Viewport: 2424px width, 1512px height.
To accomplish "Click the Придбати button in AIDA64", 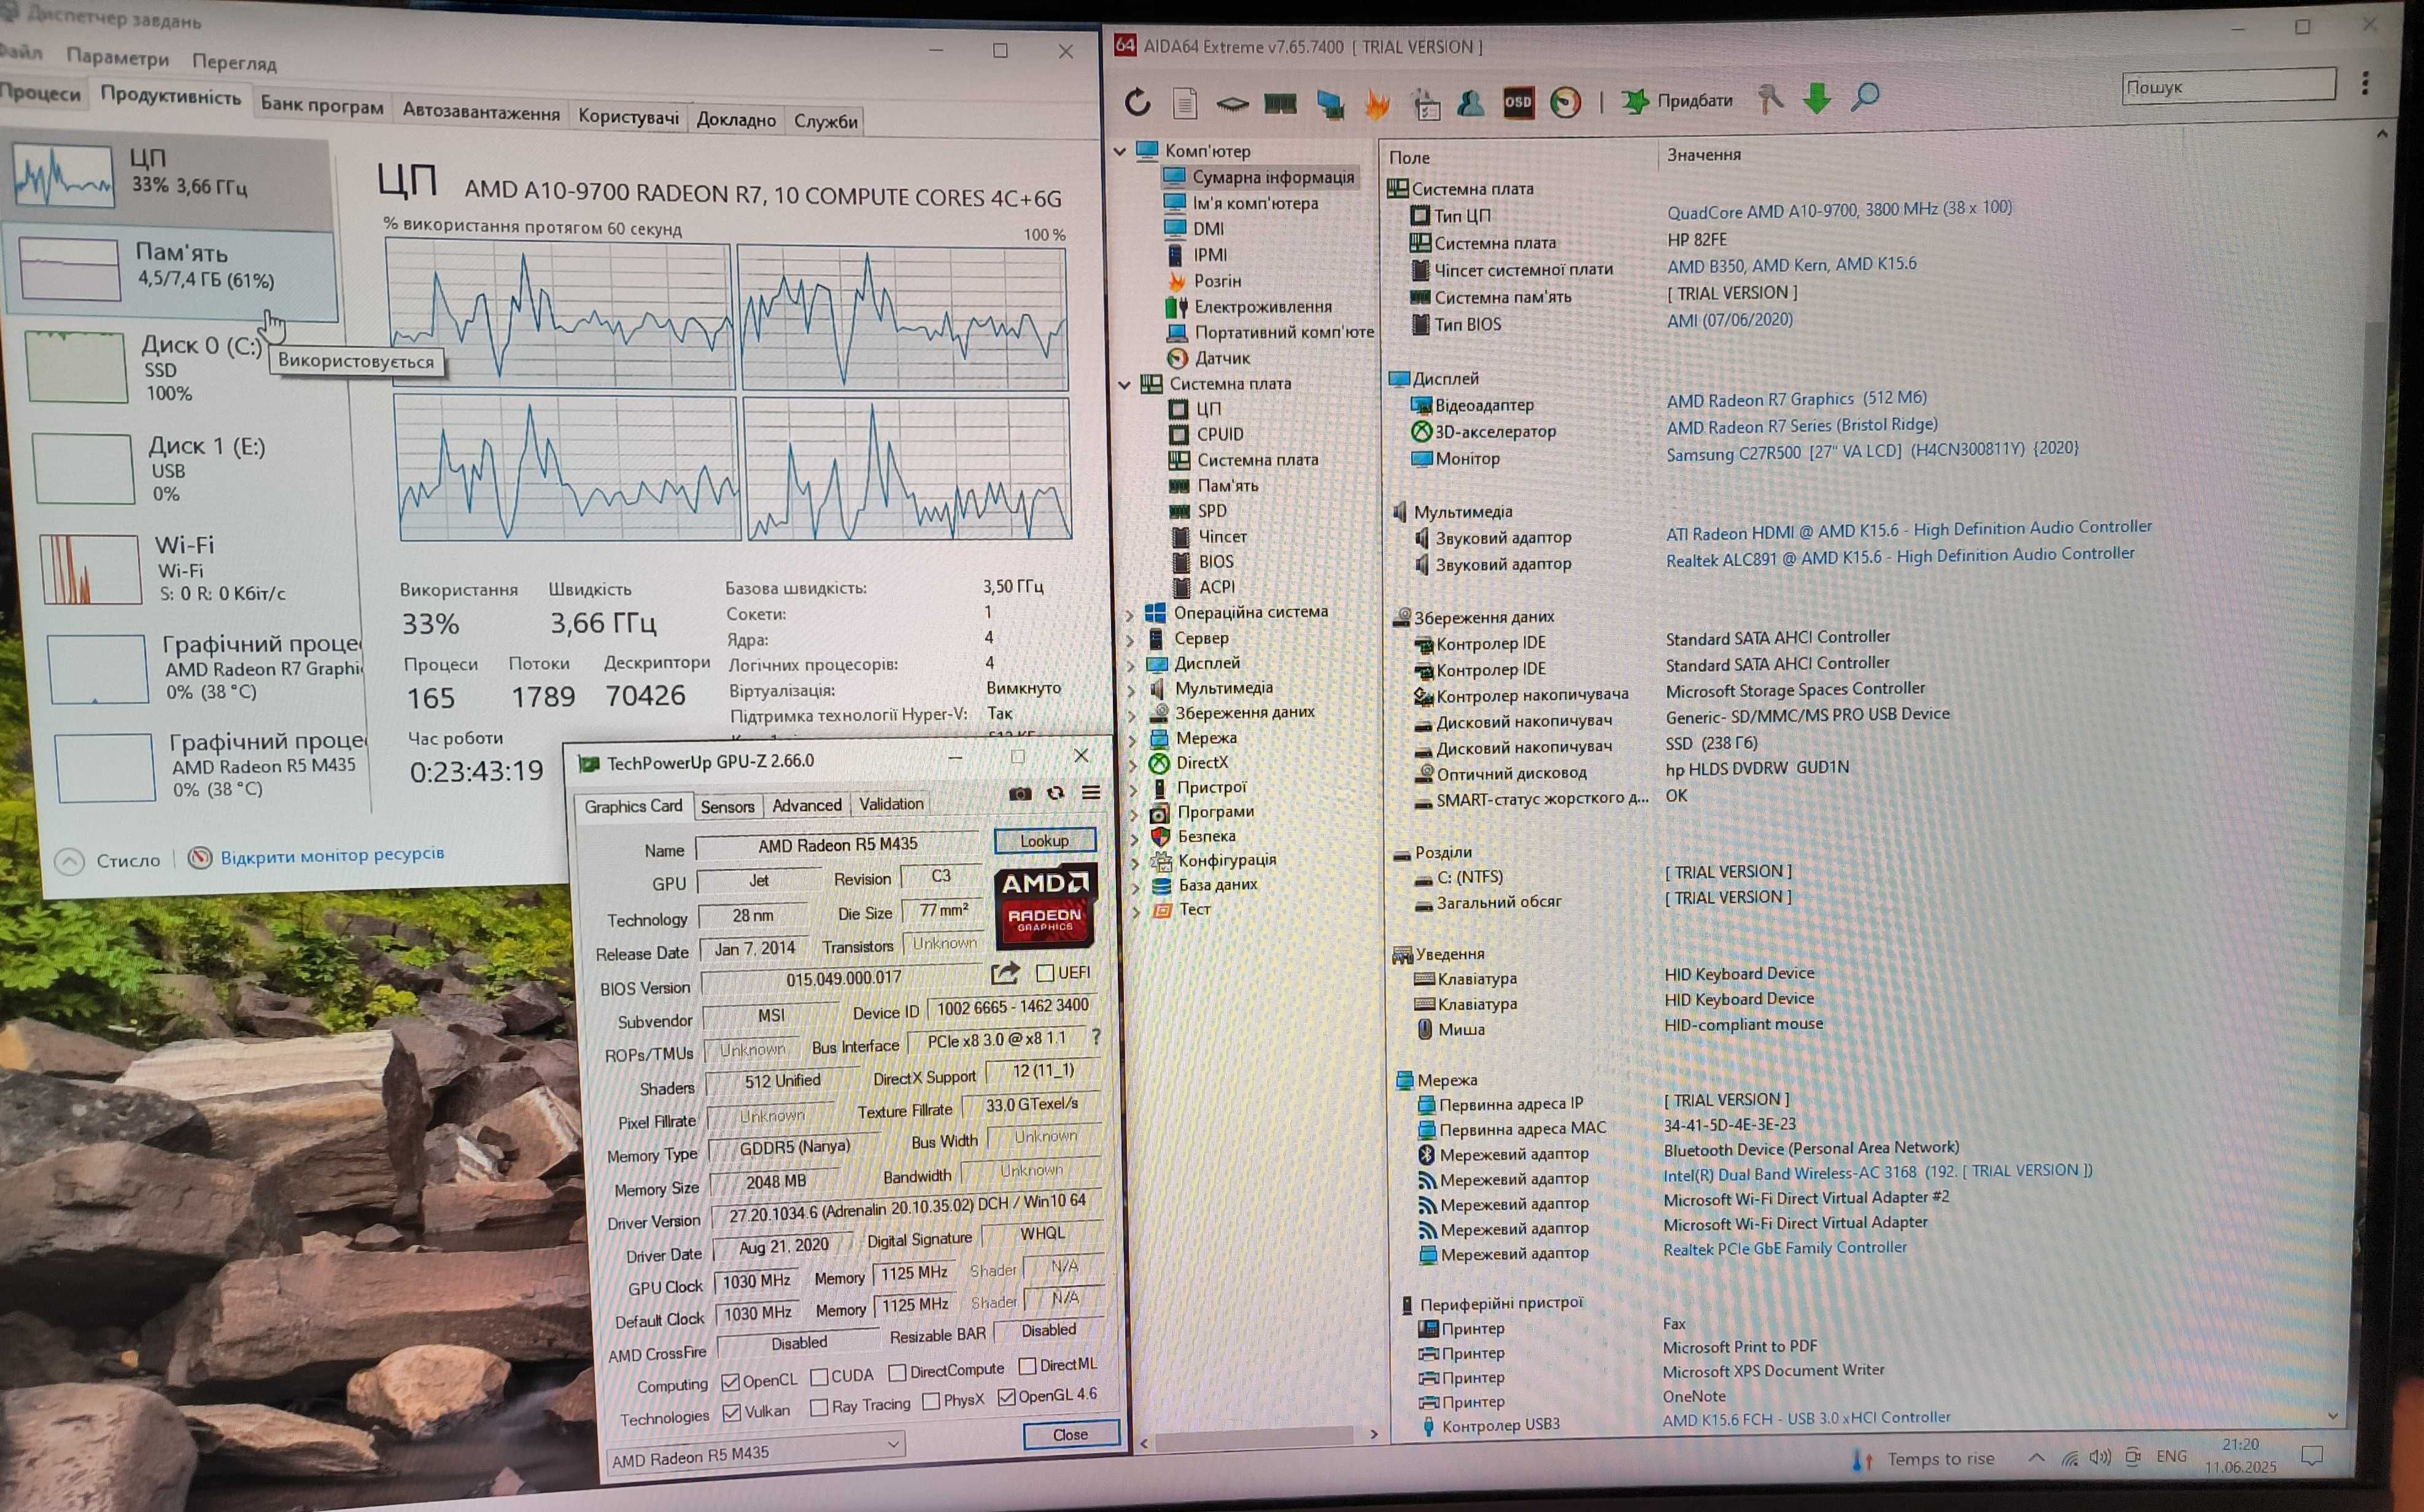I will click(x=1677, y=100).
